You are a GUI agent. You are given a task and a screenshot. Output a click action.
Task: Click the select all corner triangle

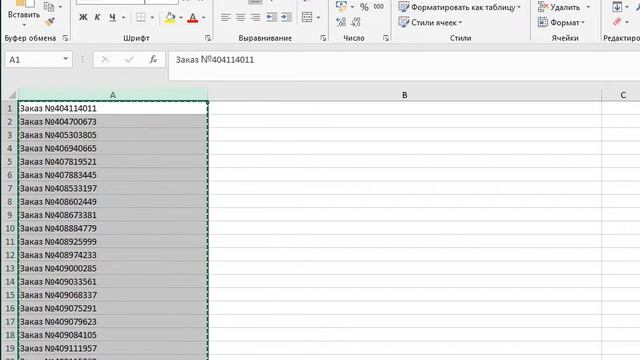[x=12, y=95]
